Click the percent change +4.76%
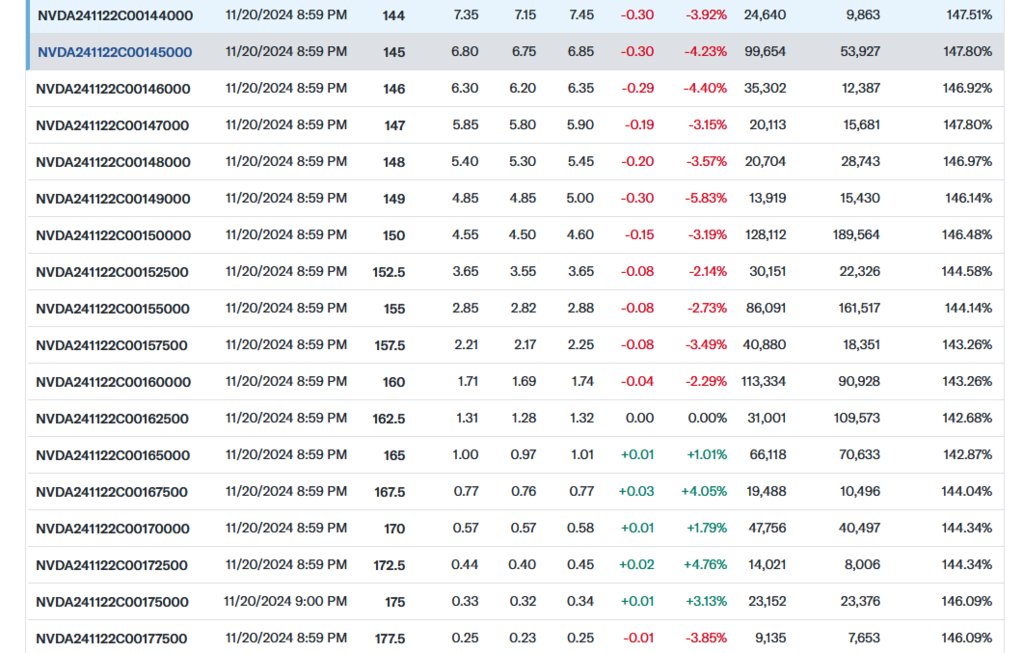The width and height of the screenshot is (1023, 653). coord(705,565)
